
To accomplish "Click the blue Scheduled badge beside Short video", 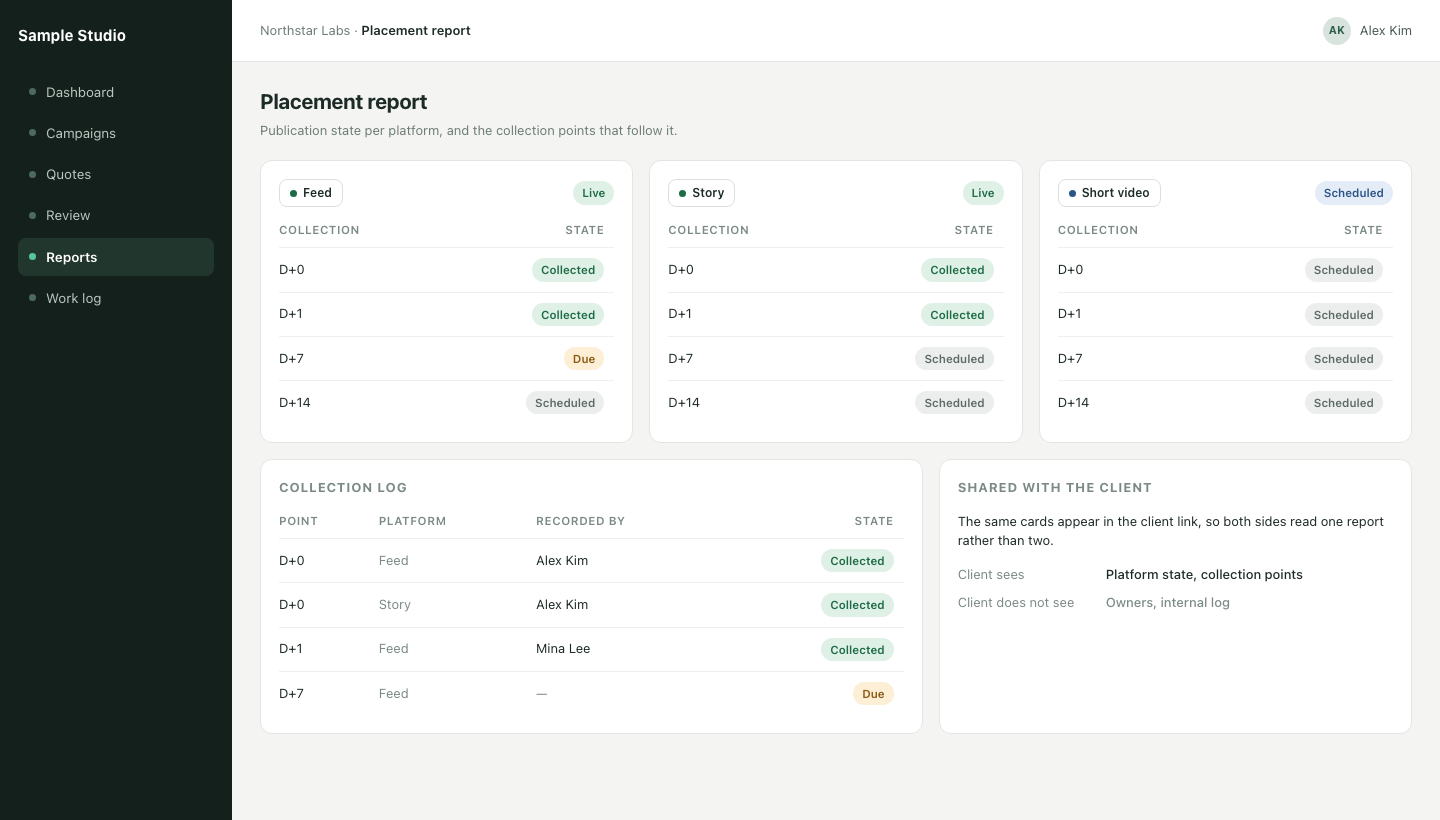I will pos(1354,193).
